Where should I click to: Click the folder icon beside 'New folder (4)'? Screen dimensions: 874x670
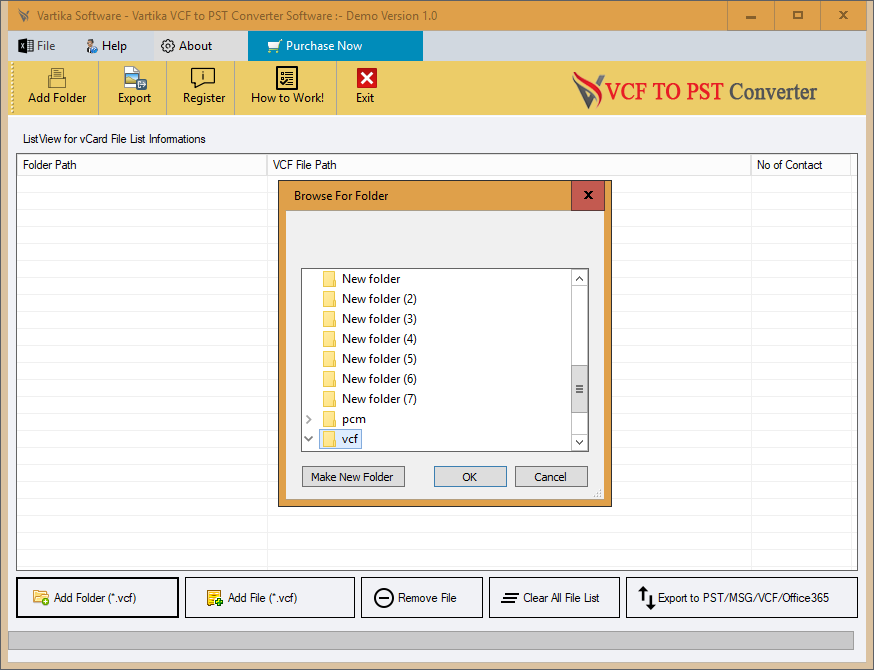pos(329,339)
